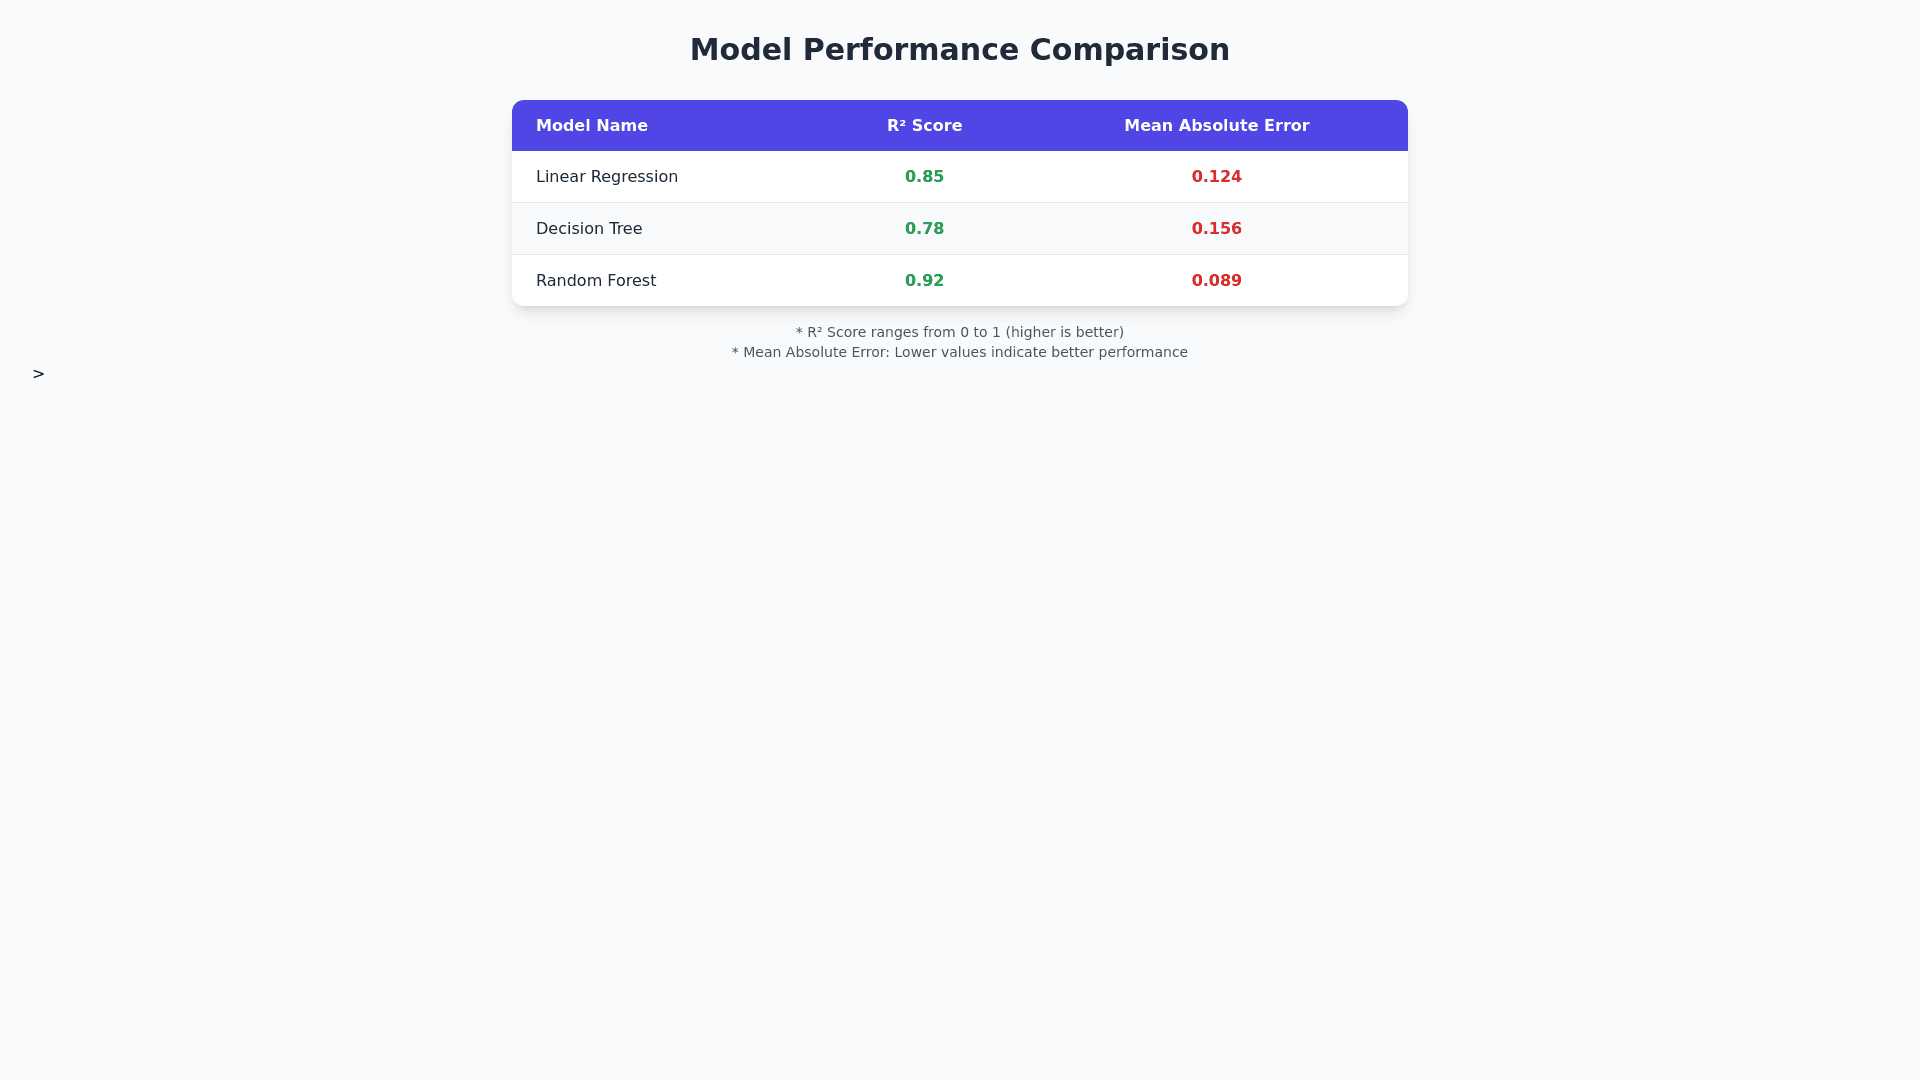Click the 0.089 error value
Image resolution: width=1920 pixels, height=1080 pixels.
pos(1216,281)
